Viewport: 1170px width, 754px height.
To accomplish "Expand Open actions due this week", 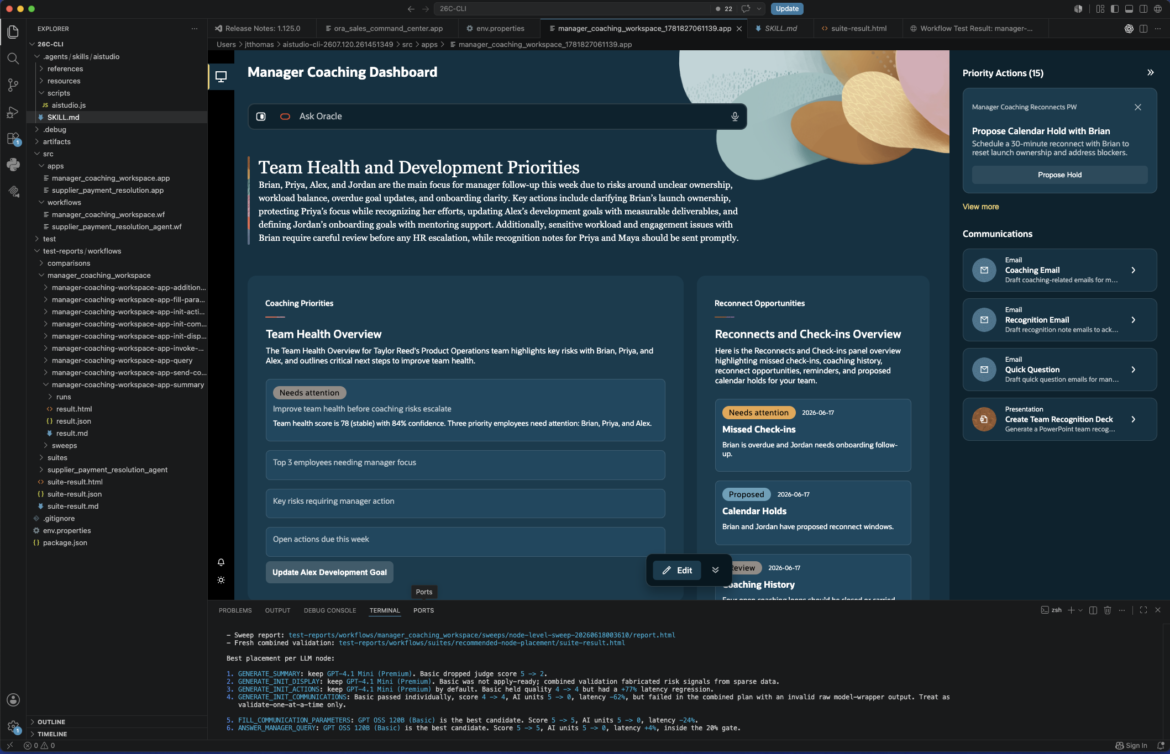I will pyautogui.click(x=465, y=540).
